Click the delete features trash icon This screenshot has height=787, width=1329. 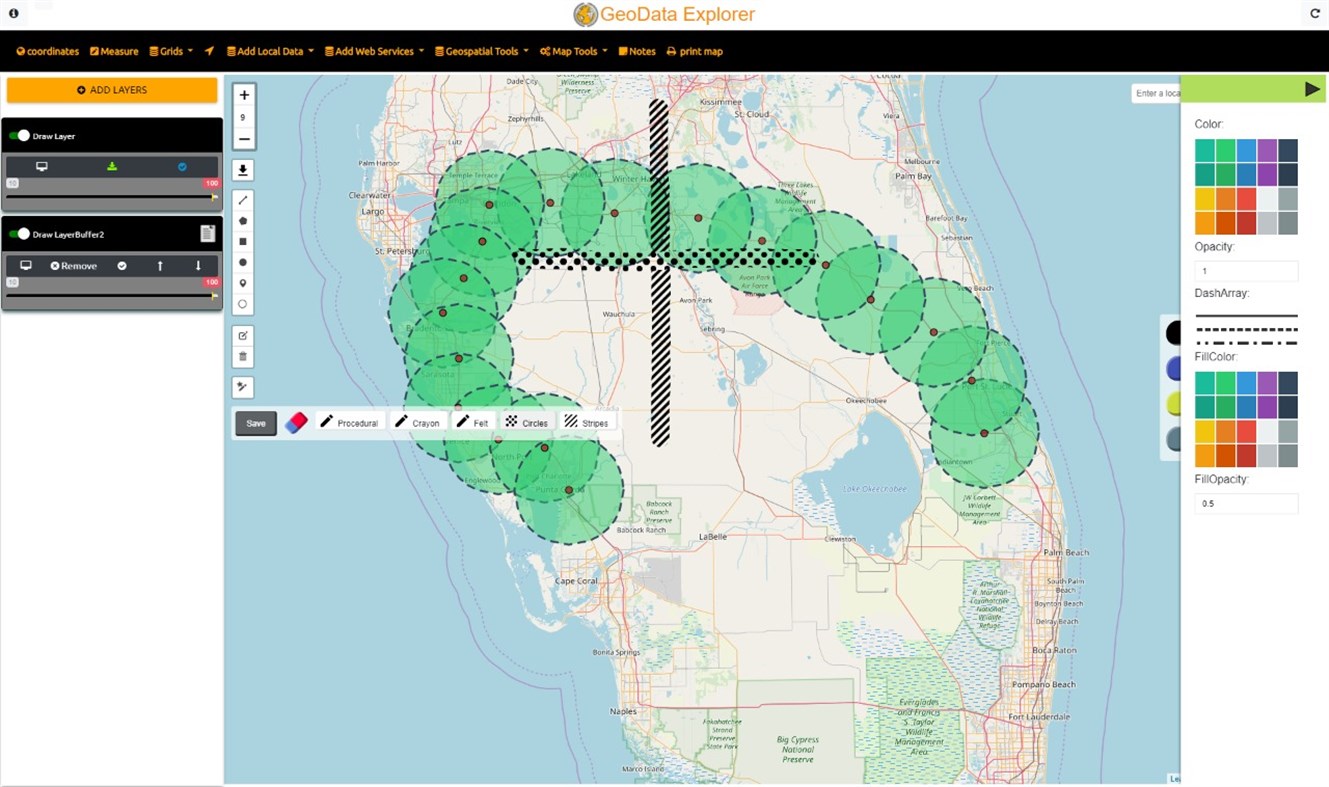pos(242,356)
